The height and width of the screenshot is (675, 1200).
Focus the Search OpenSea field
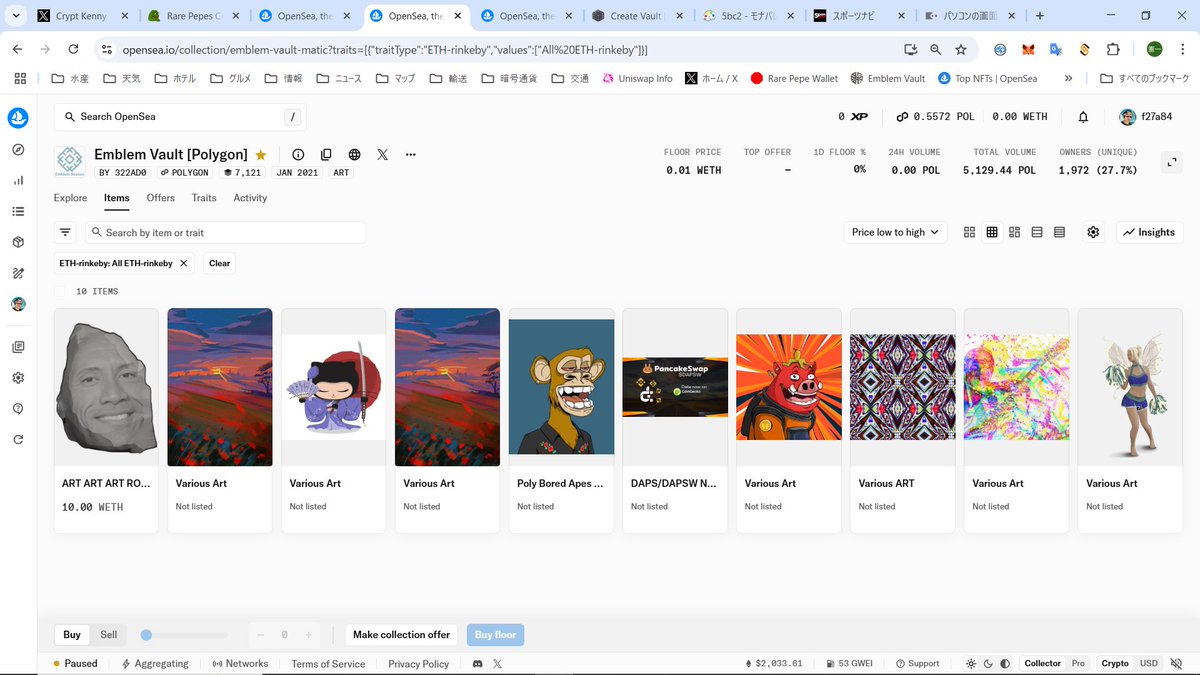180,117
